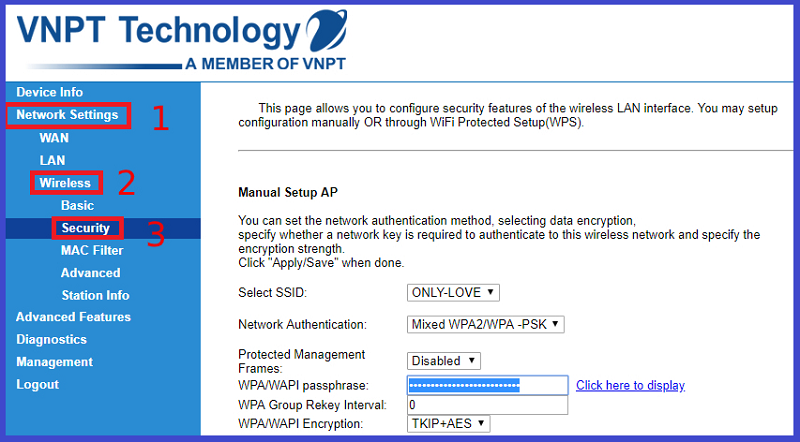Change Protected Management Frames dropdown
Viewport: 800px width, 442px height.
[x=445, y=361]
